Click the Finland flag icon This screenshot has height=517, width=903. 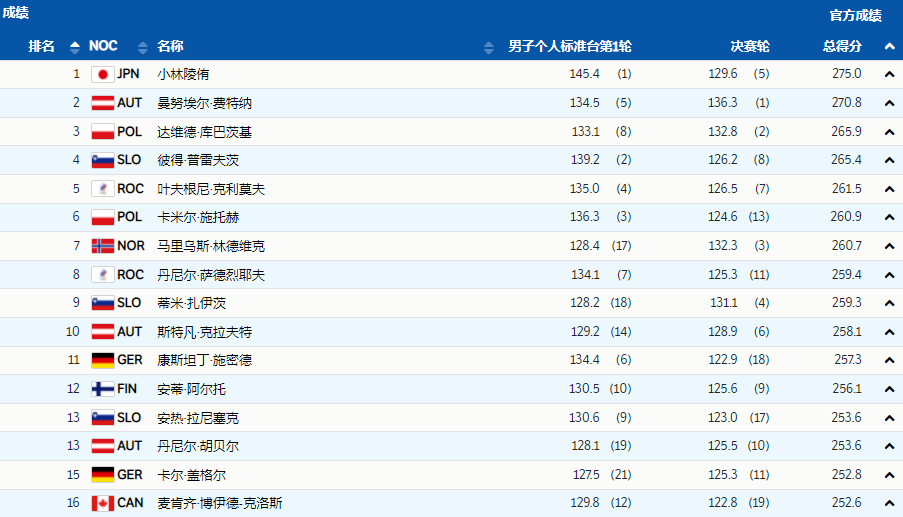[x=103, y=389]
